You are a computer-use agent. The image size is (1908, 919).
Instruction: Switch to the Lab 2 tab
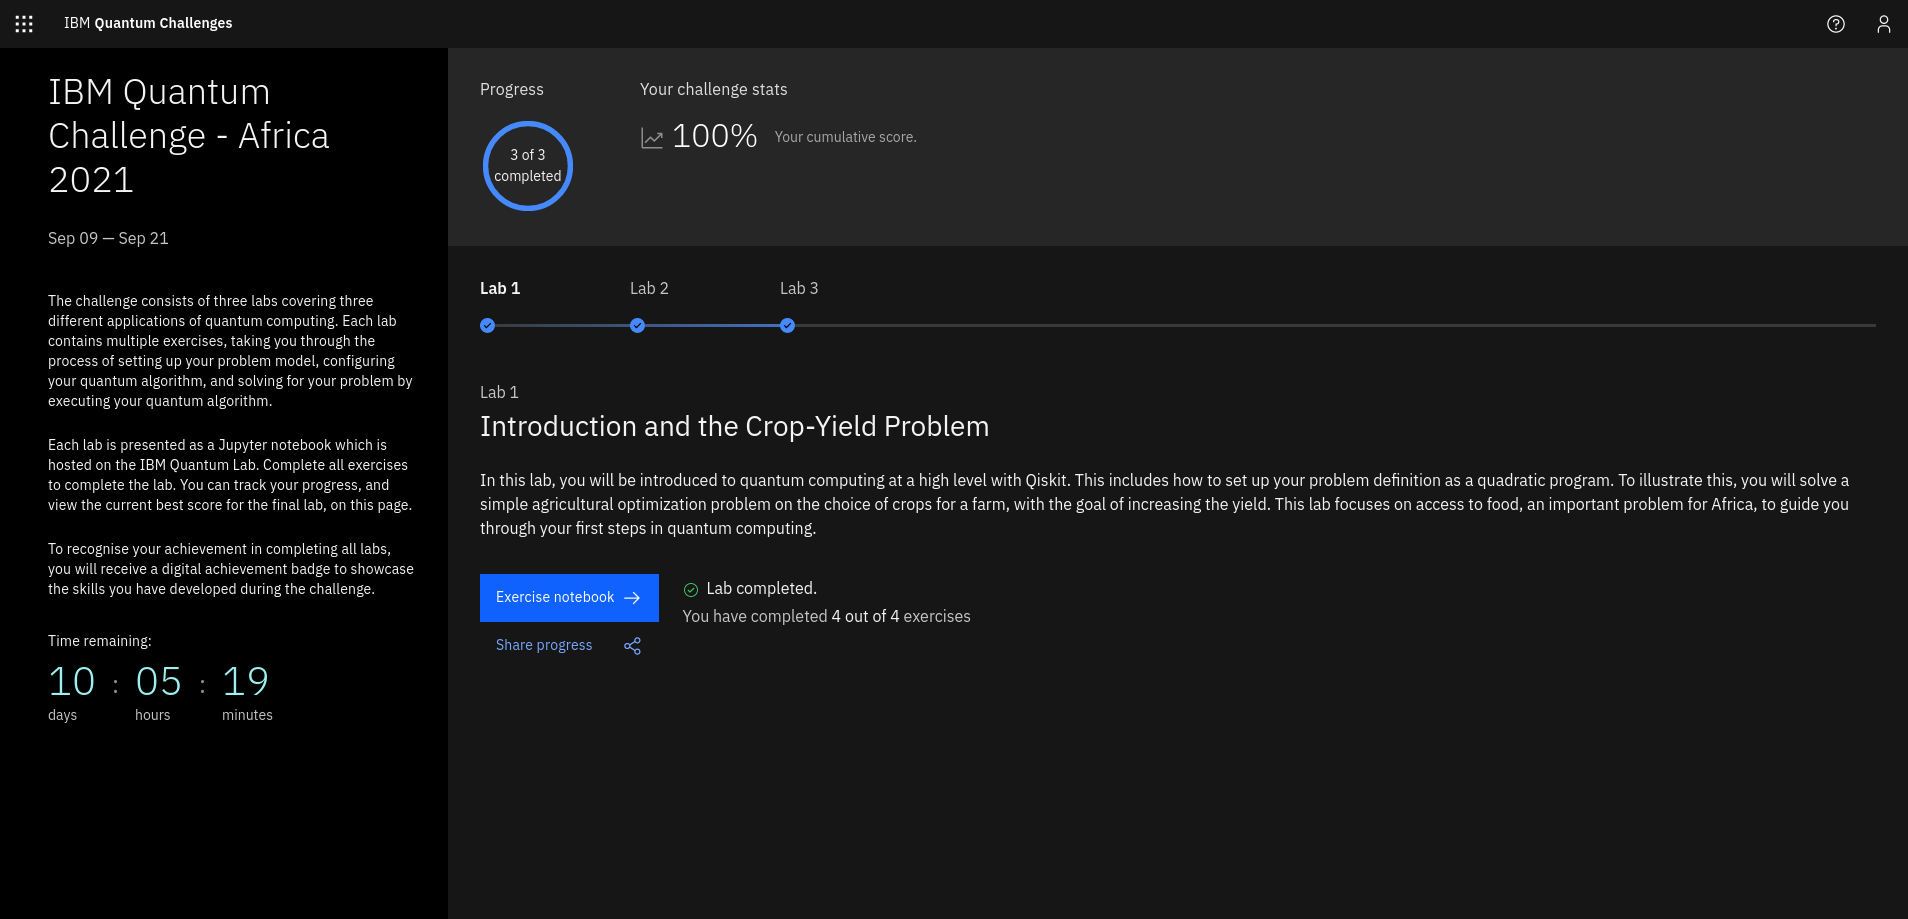pyautogui.click(x=649, y=288)
